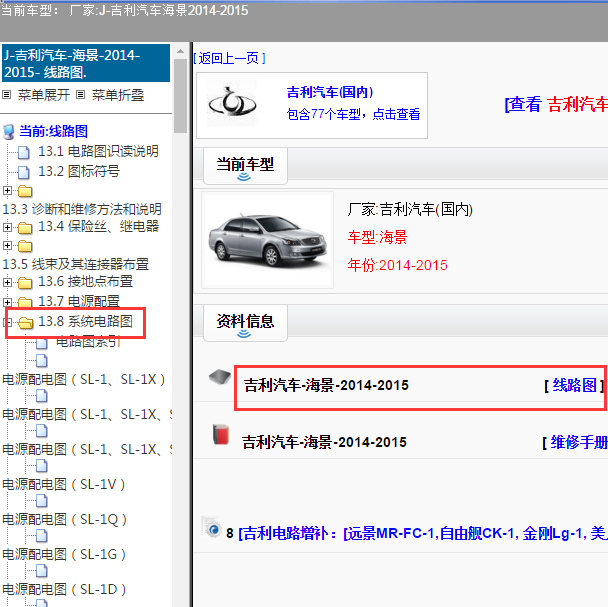Open 13.1 电路图识读说明
The width and height of the screenshot is (608, 607).
[x=98, y=151]
